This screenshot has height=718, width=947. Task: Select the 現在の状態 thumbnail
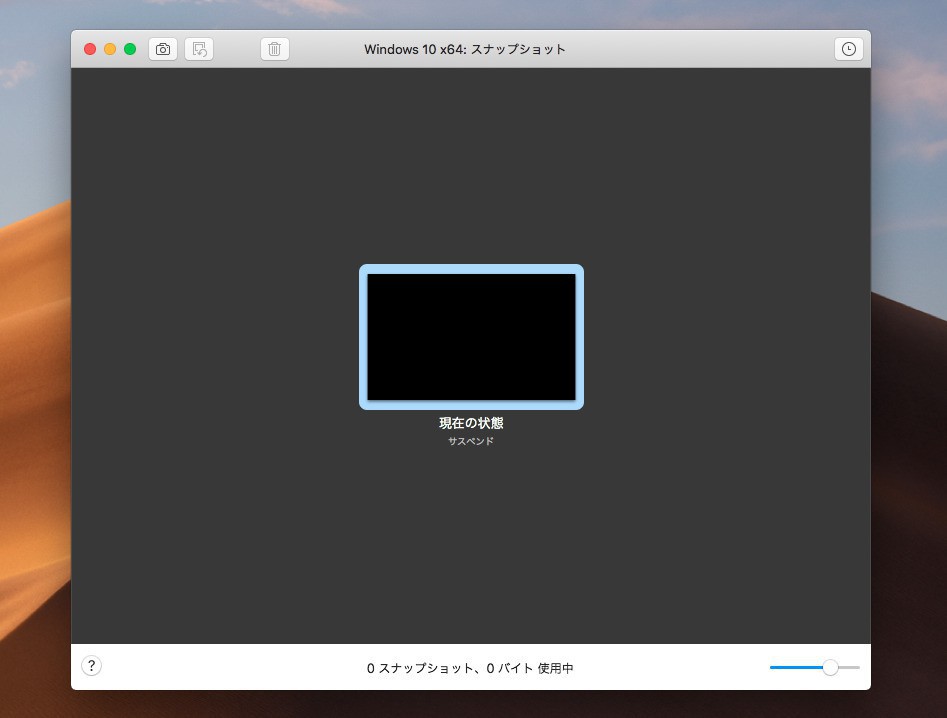click(471, 337)
